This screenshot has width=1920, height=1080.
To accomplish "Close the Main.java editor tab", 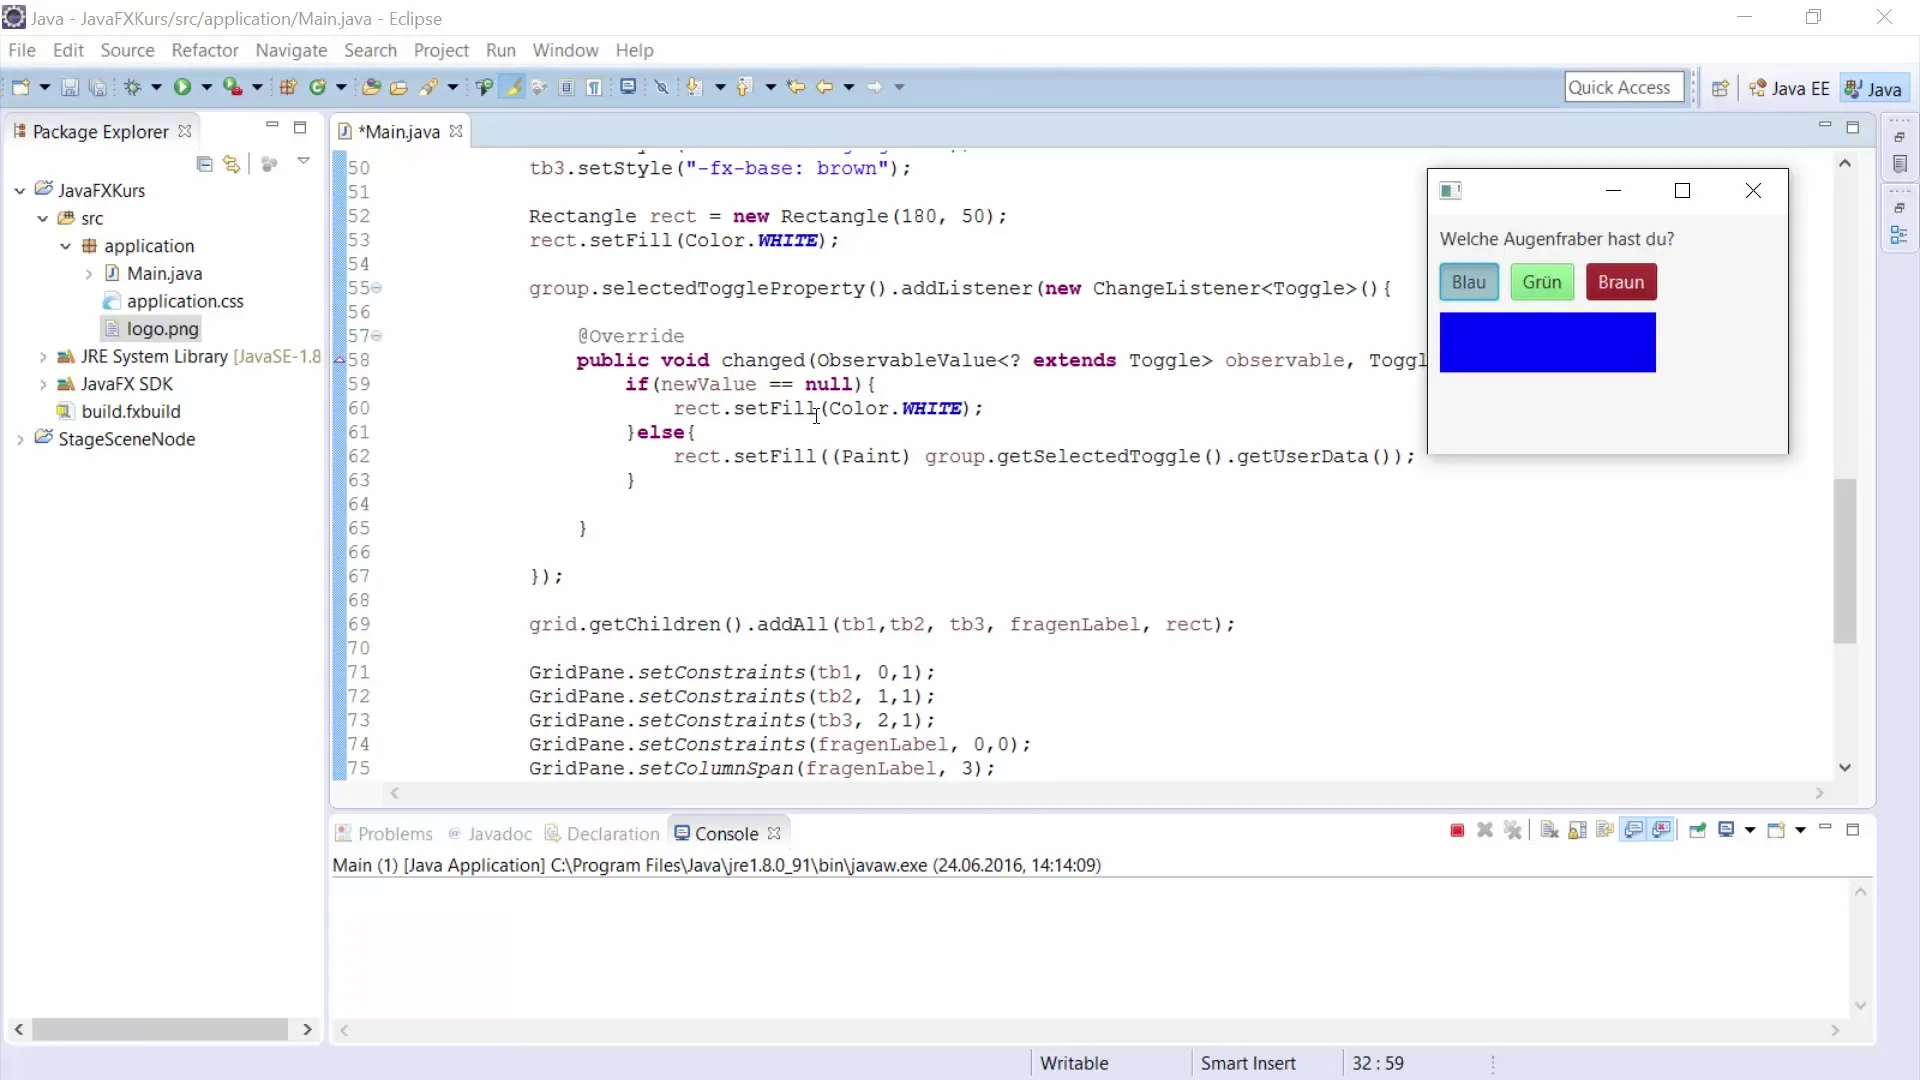I will pyautogui.click(x=456, y=131).
